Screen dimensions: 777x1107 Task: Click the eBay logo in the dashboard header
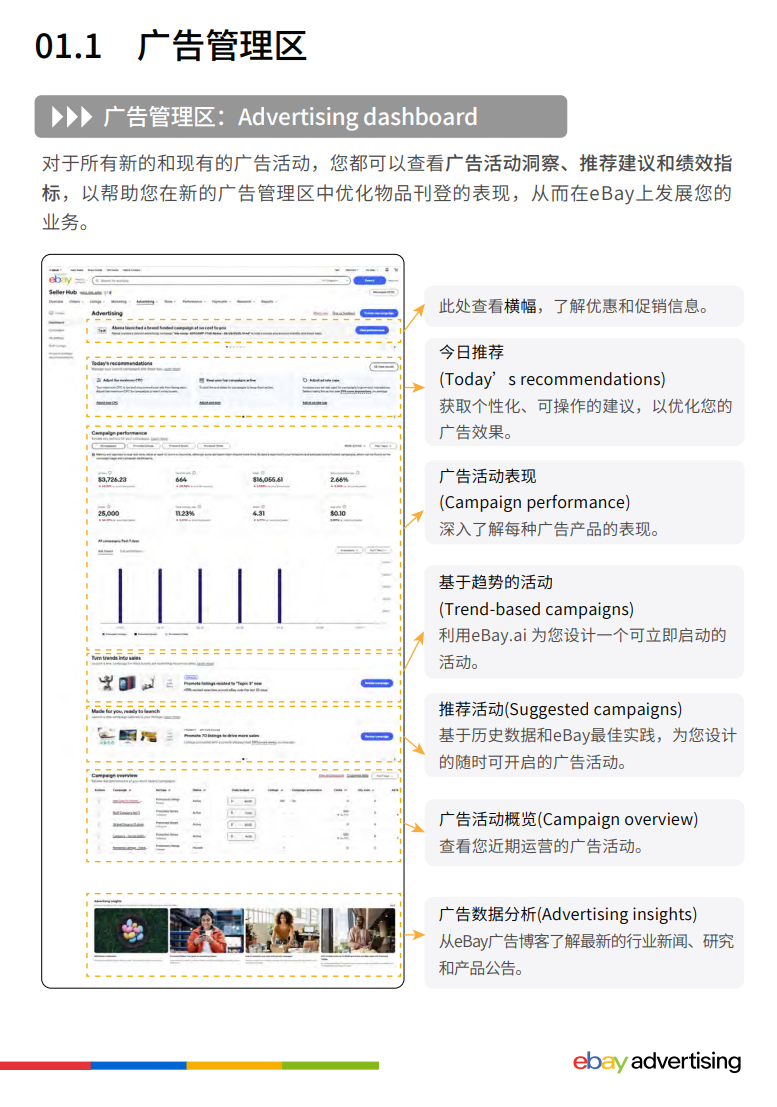pyautogui.click(x=60, y=280)
